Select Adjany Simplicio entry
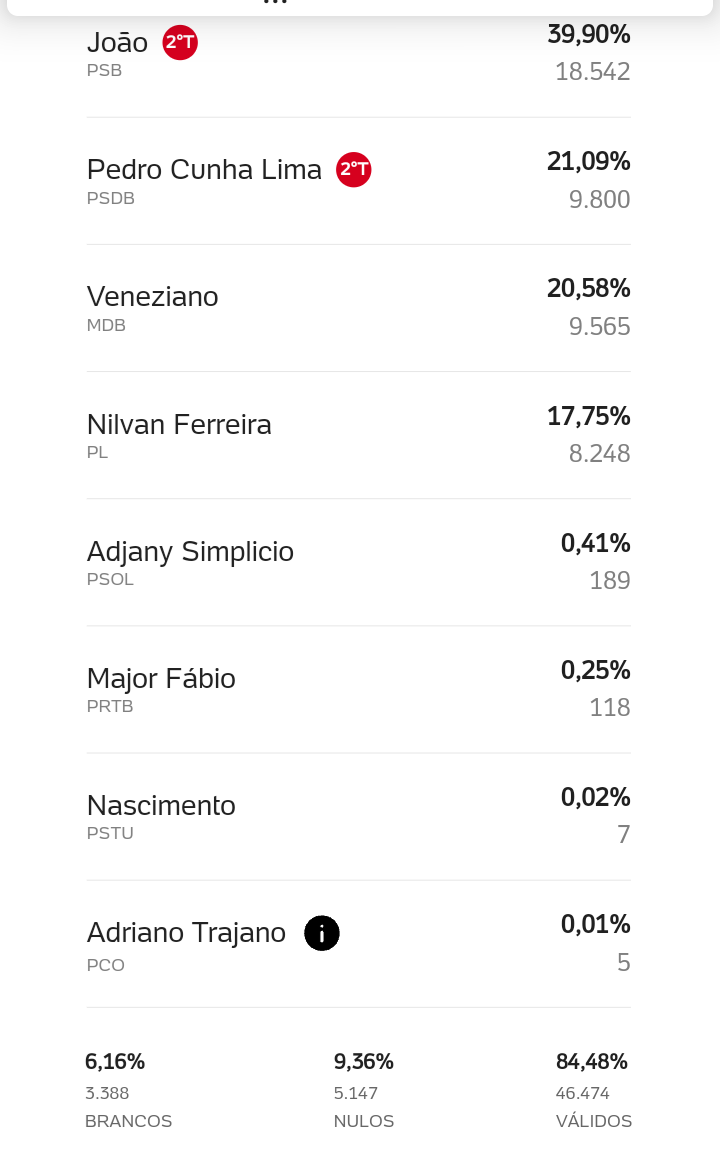Image resolution: width=720 pixels, height=1151 pixels. click(358, 562)
